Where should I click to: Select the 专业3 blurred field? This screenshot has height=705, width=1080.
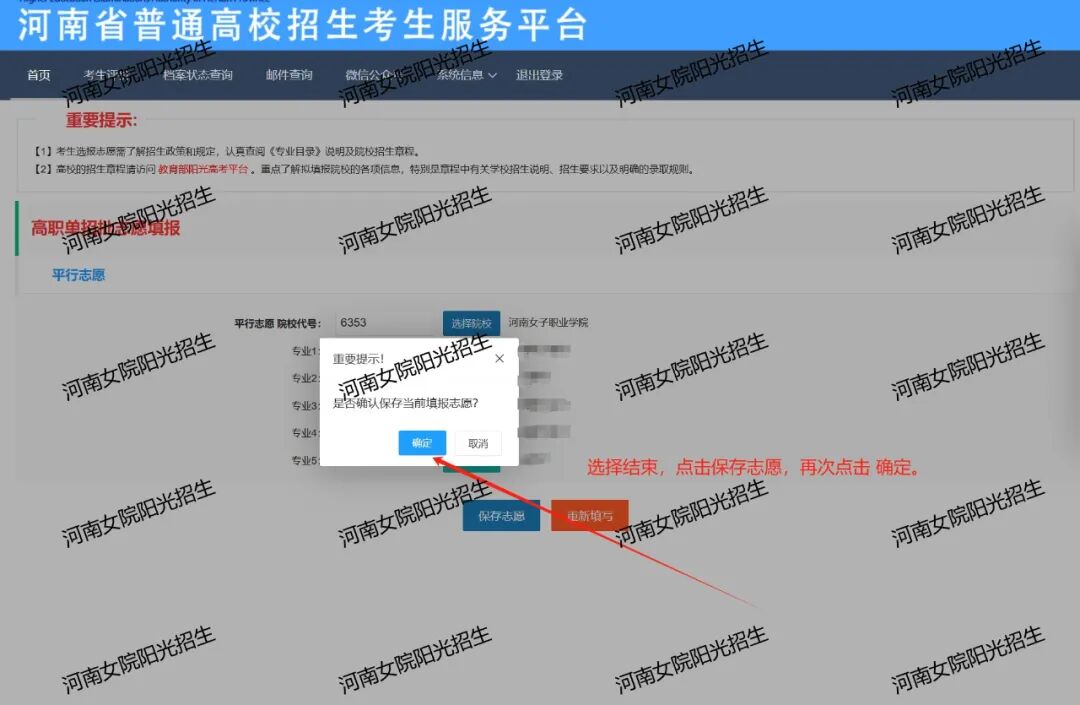pos(543,405)
